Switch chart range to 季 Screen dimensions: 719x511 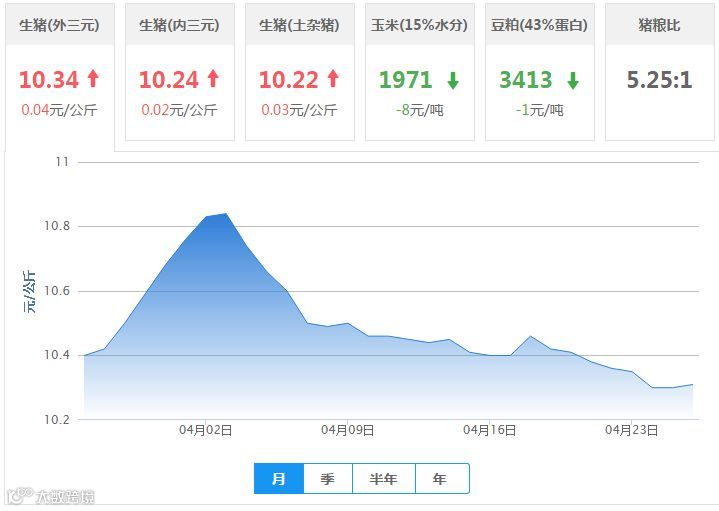(328, 478)
